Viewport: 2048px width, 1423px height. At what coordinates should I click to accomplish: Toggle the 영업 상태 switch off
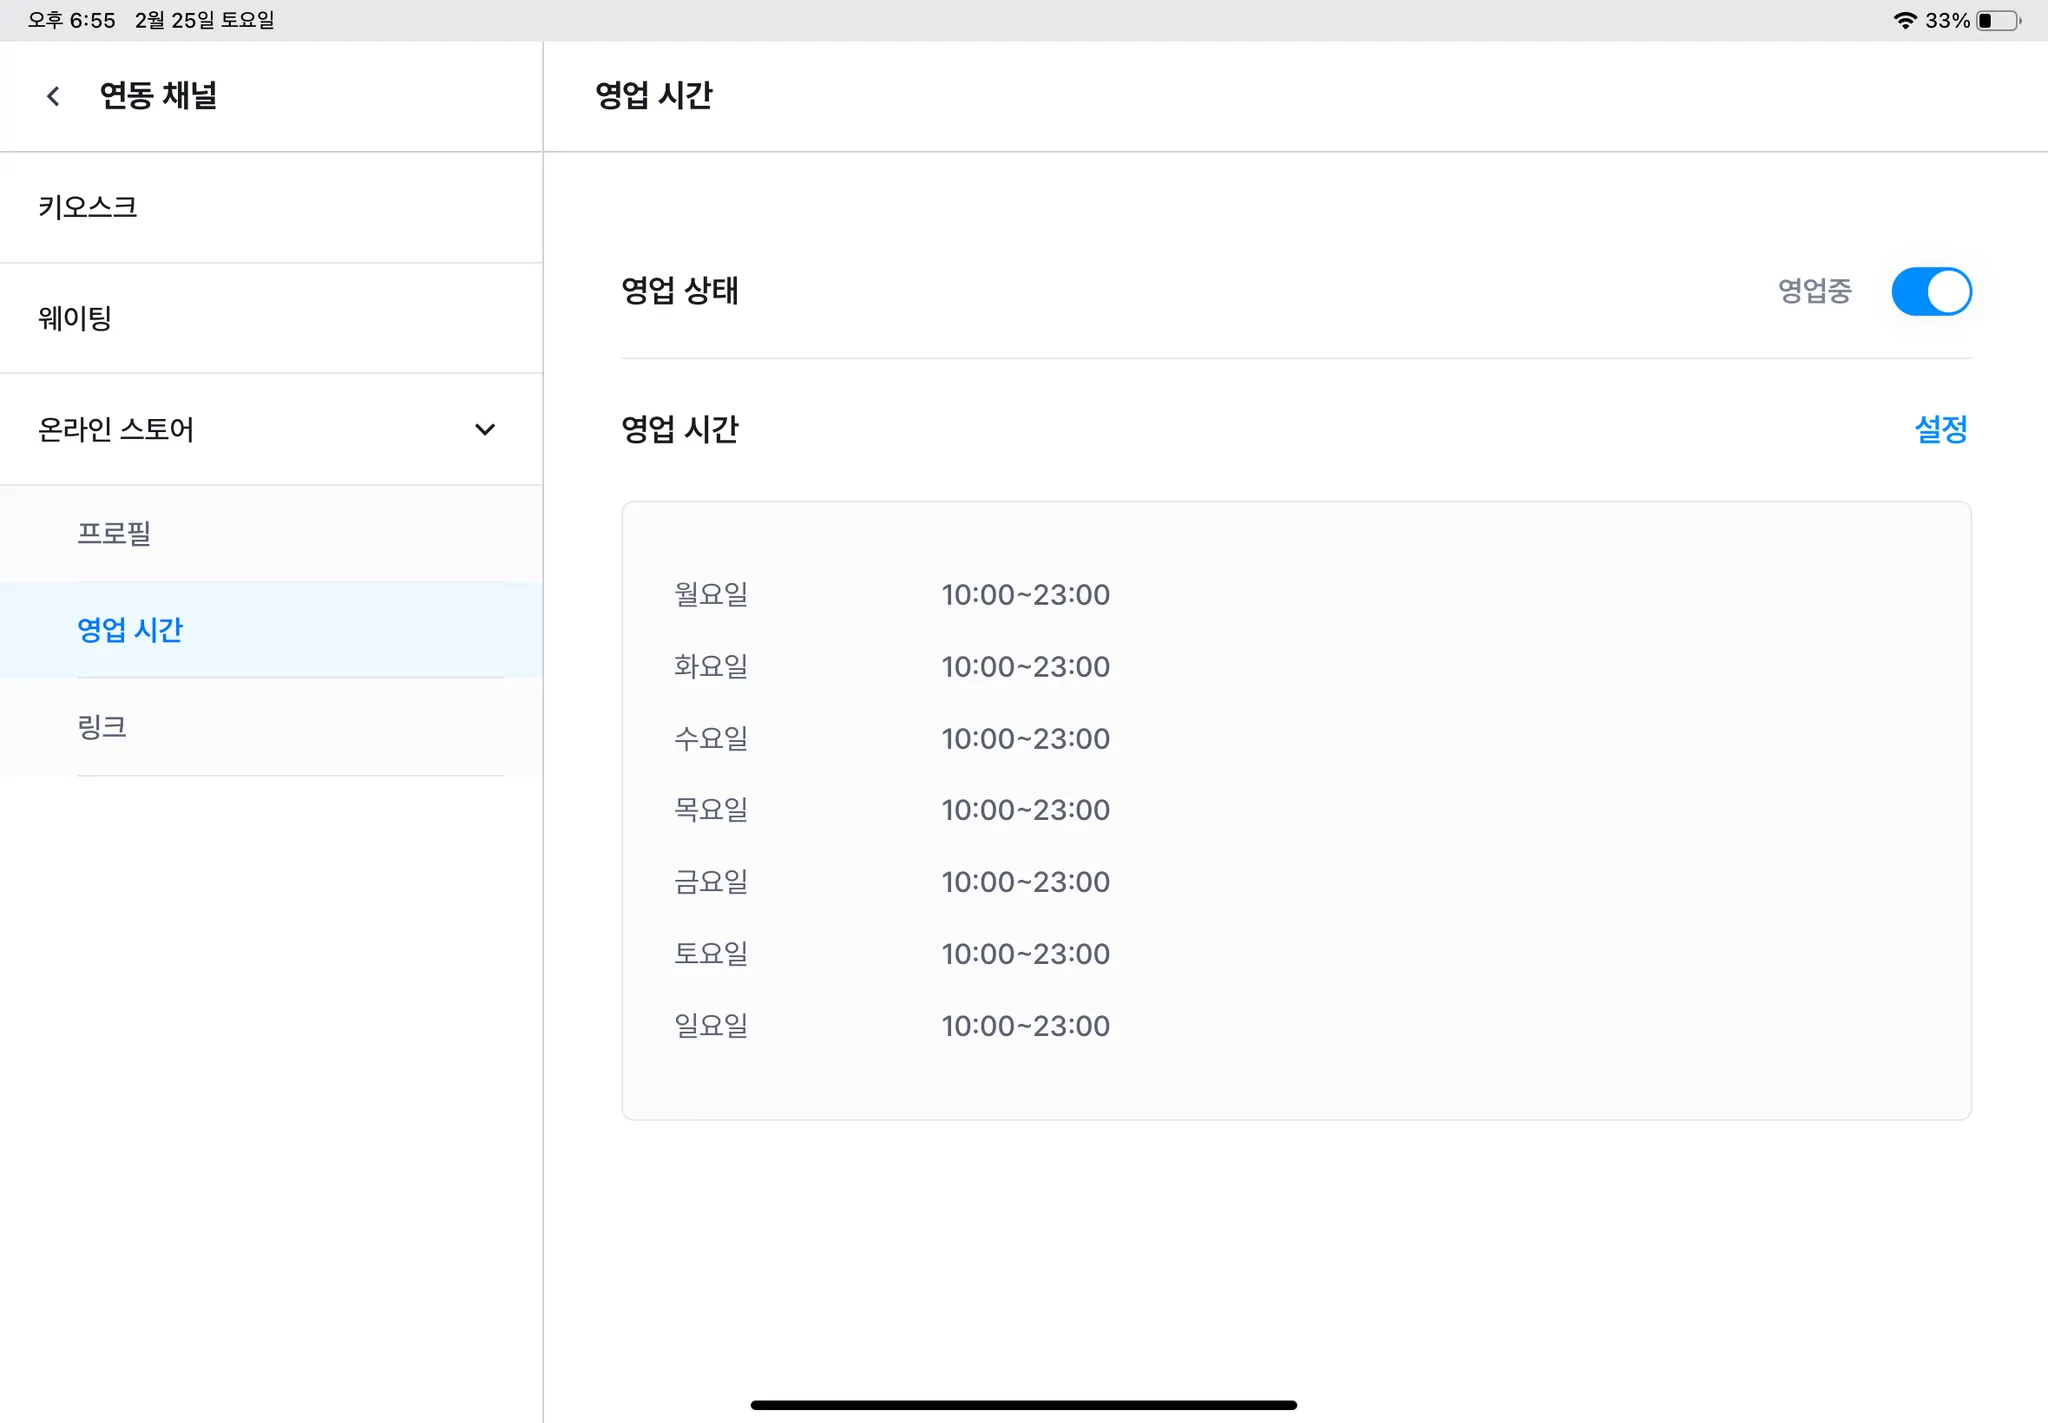tap(1930, 291)
